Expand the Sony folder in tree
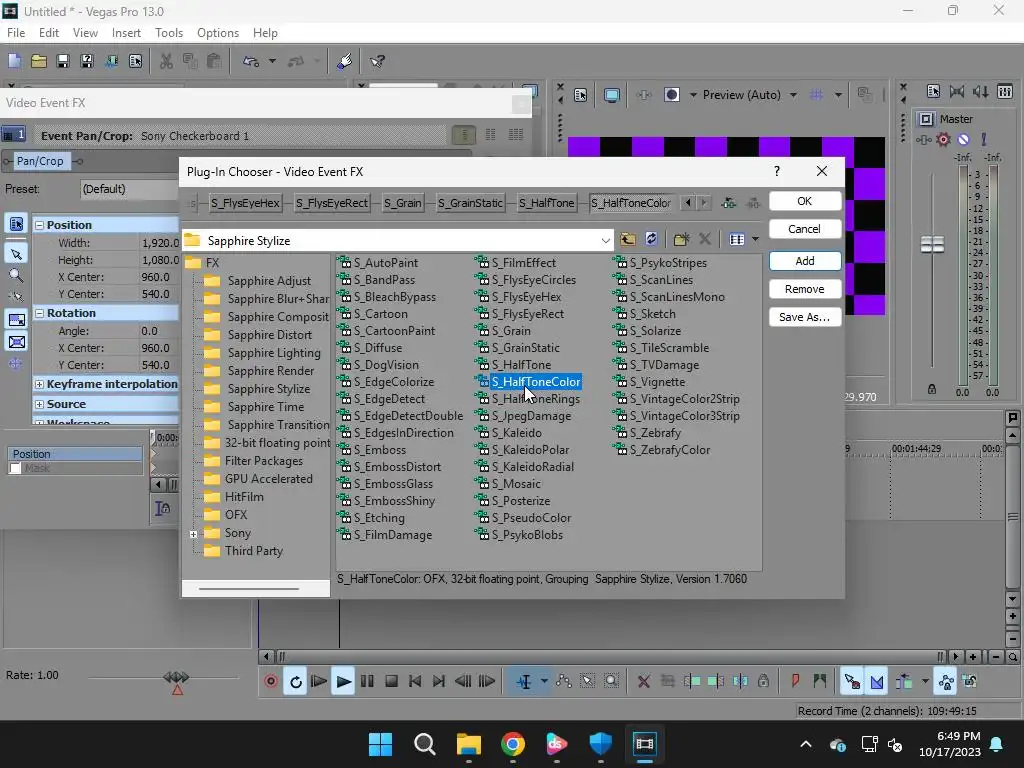1024x768 pixels. click(x=193, y=534)
